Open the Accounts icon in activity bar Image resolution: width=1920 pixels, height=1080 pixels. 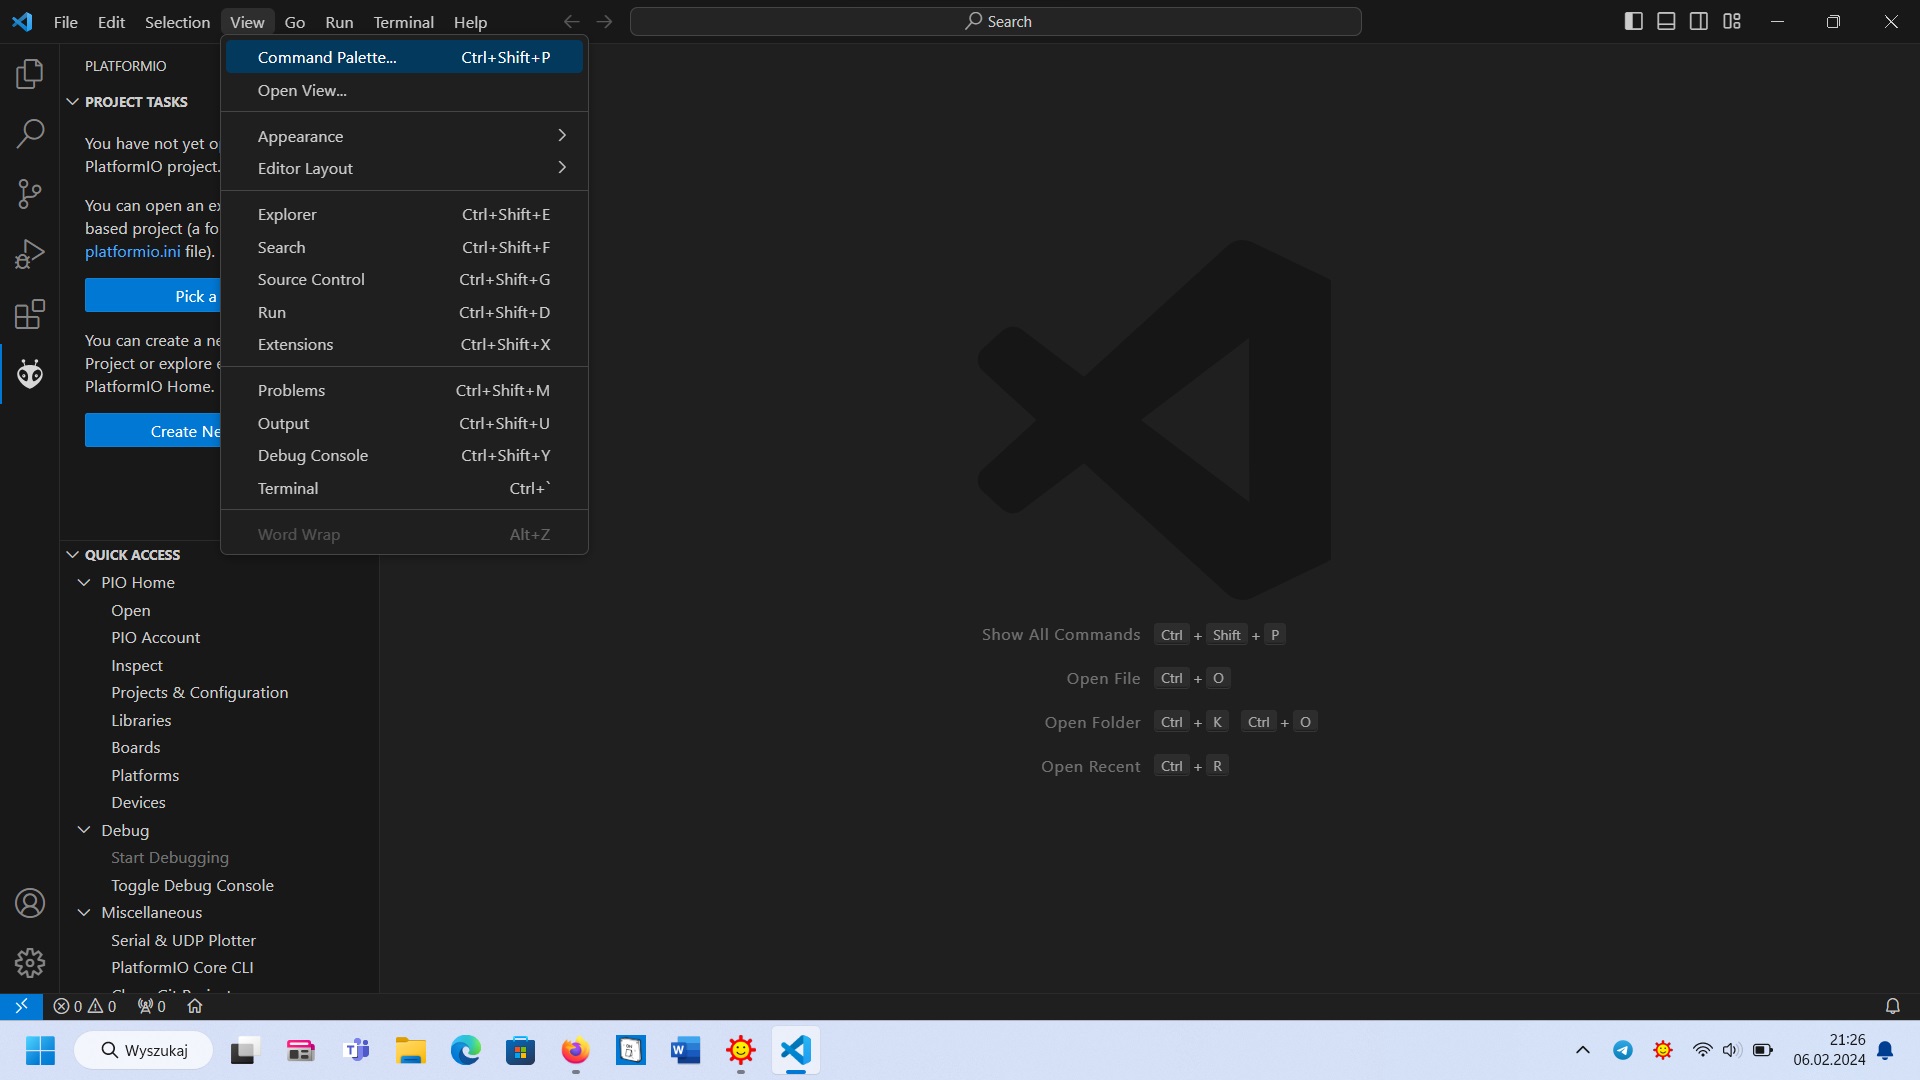[30, 903]
